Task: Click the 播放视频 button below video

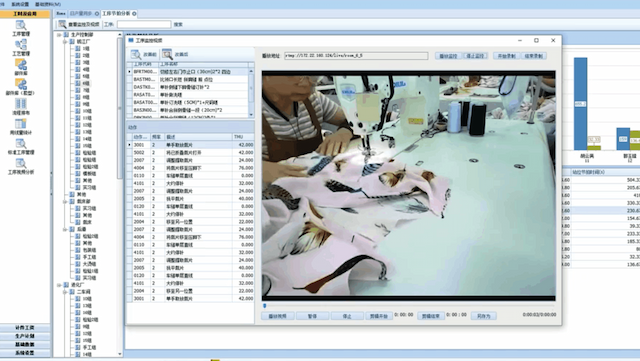Action: (x=278, y=316)
